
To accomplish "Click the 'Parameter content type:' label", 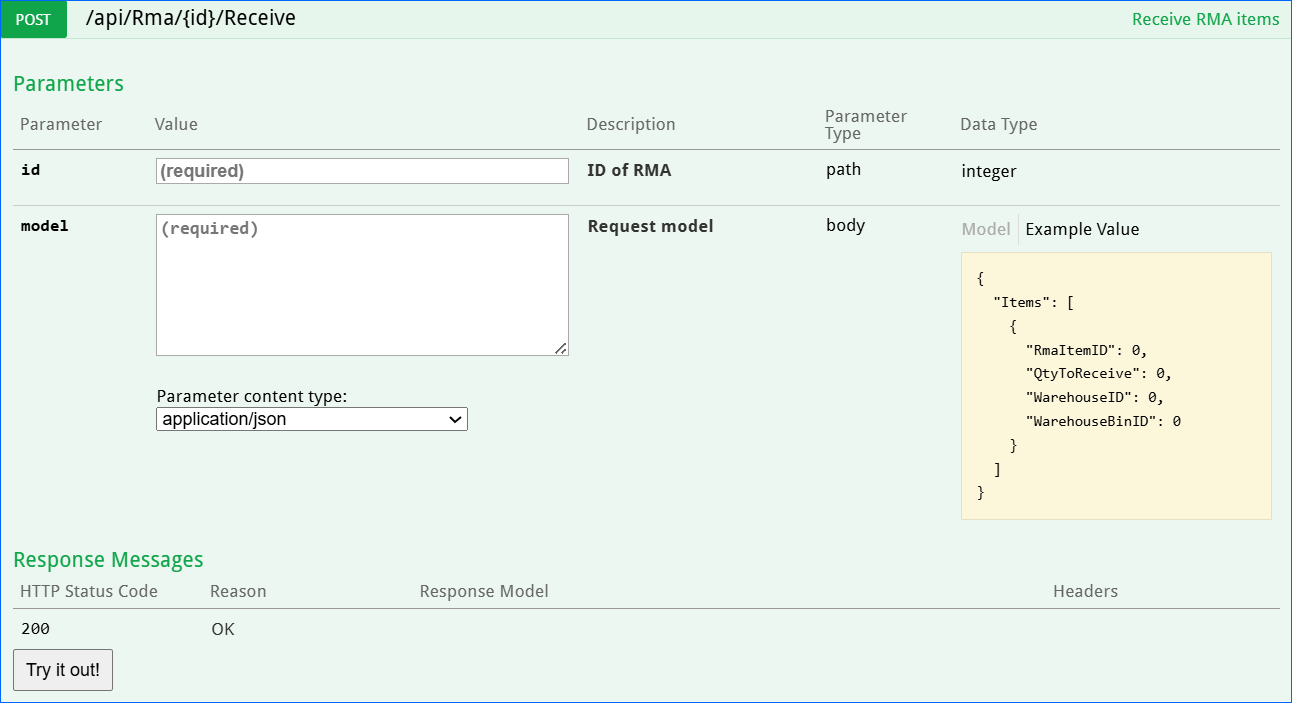I will [252, 396].
